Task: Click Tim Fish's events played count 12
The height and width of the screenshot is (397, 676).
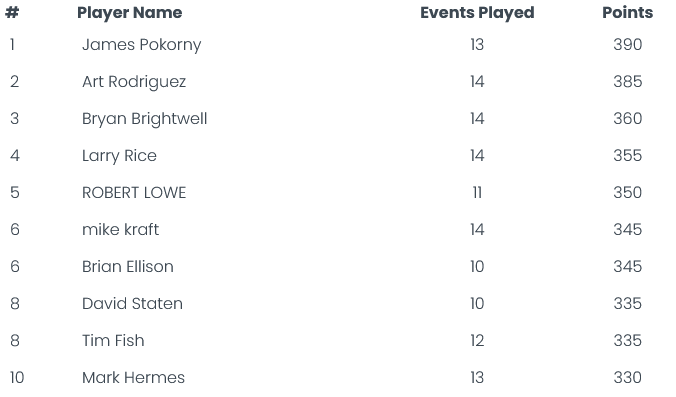Action: pos(477,341)
